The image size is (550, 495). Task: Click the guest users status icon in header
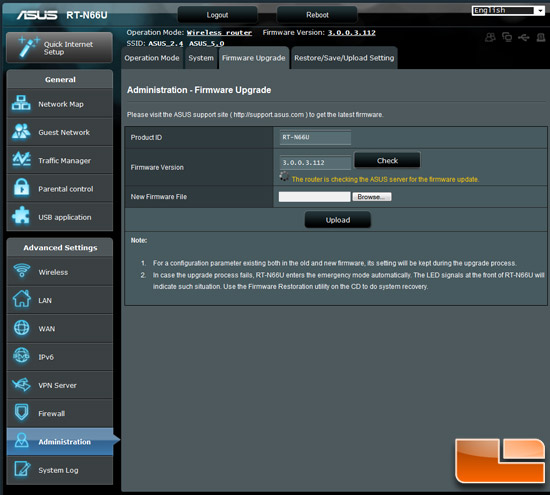pyautogui.click(x=490, y=37)
